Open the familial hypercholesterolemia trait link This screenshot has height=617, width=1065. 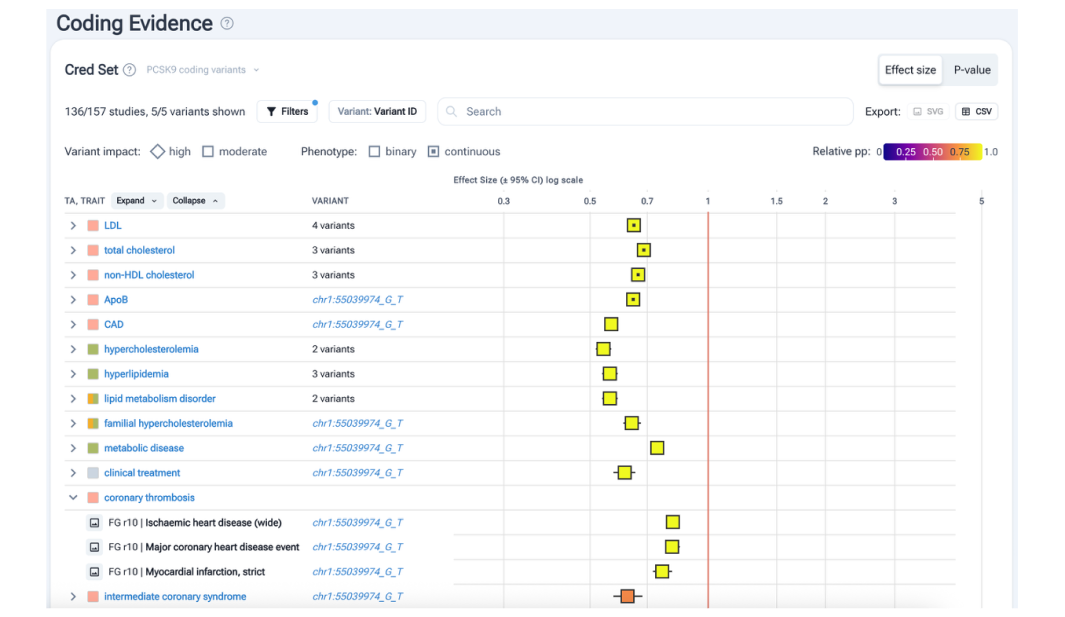tap(168, 424)
